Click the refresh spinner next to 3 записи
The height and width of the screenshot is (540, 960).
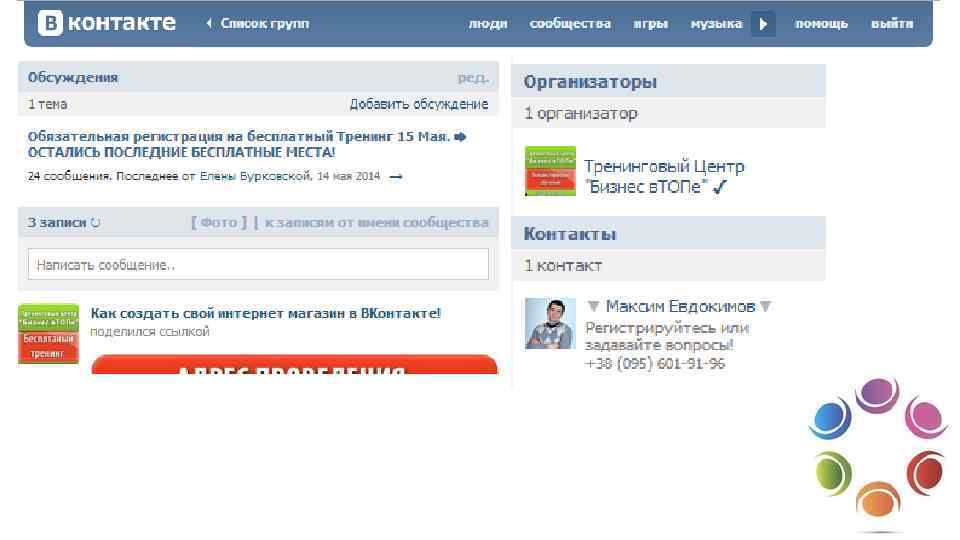[x=96, y=223]
